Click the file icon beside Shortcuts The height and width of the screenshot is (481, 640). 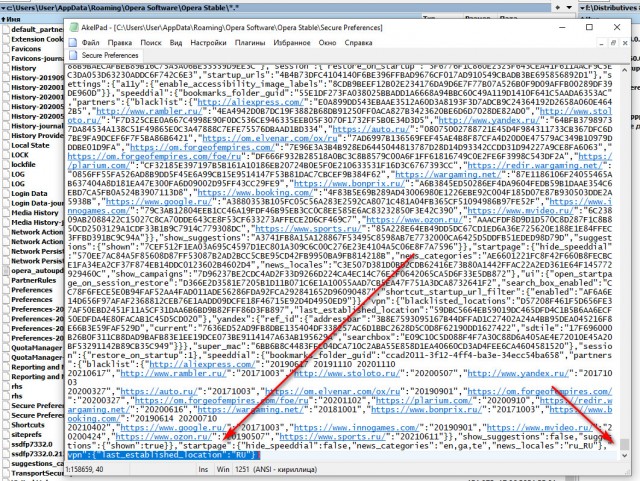[x=6, y=425]
